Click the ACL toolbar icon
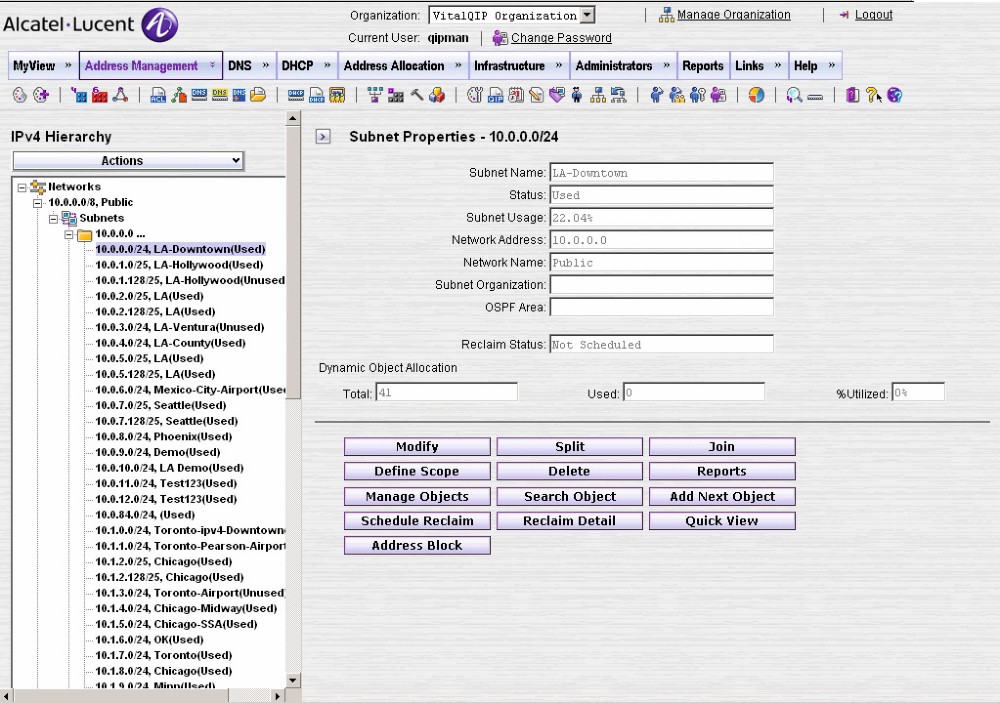This screenshot has width=1000, height=703. point(158,96)
